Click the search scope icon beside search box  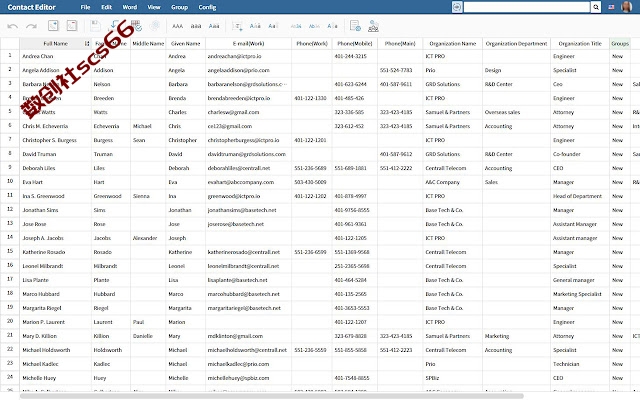(457, 7)
